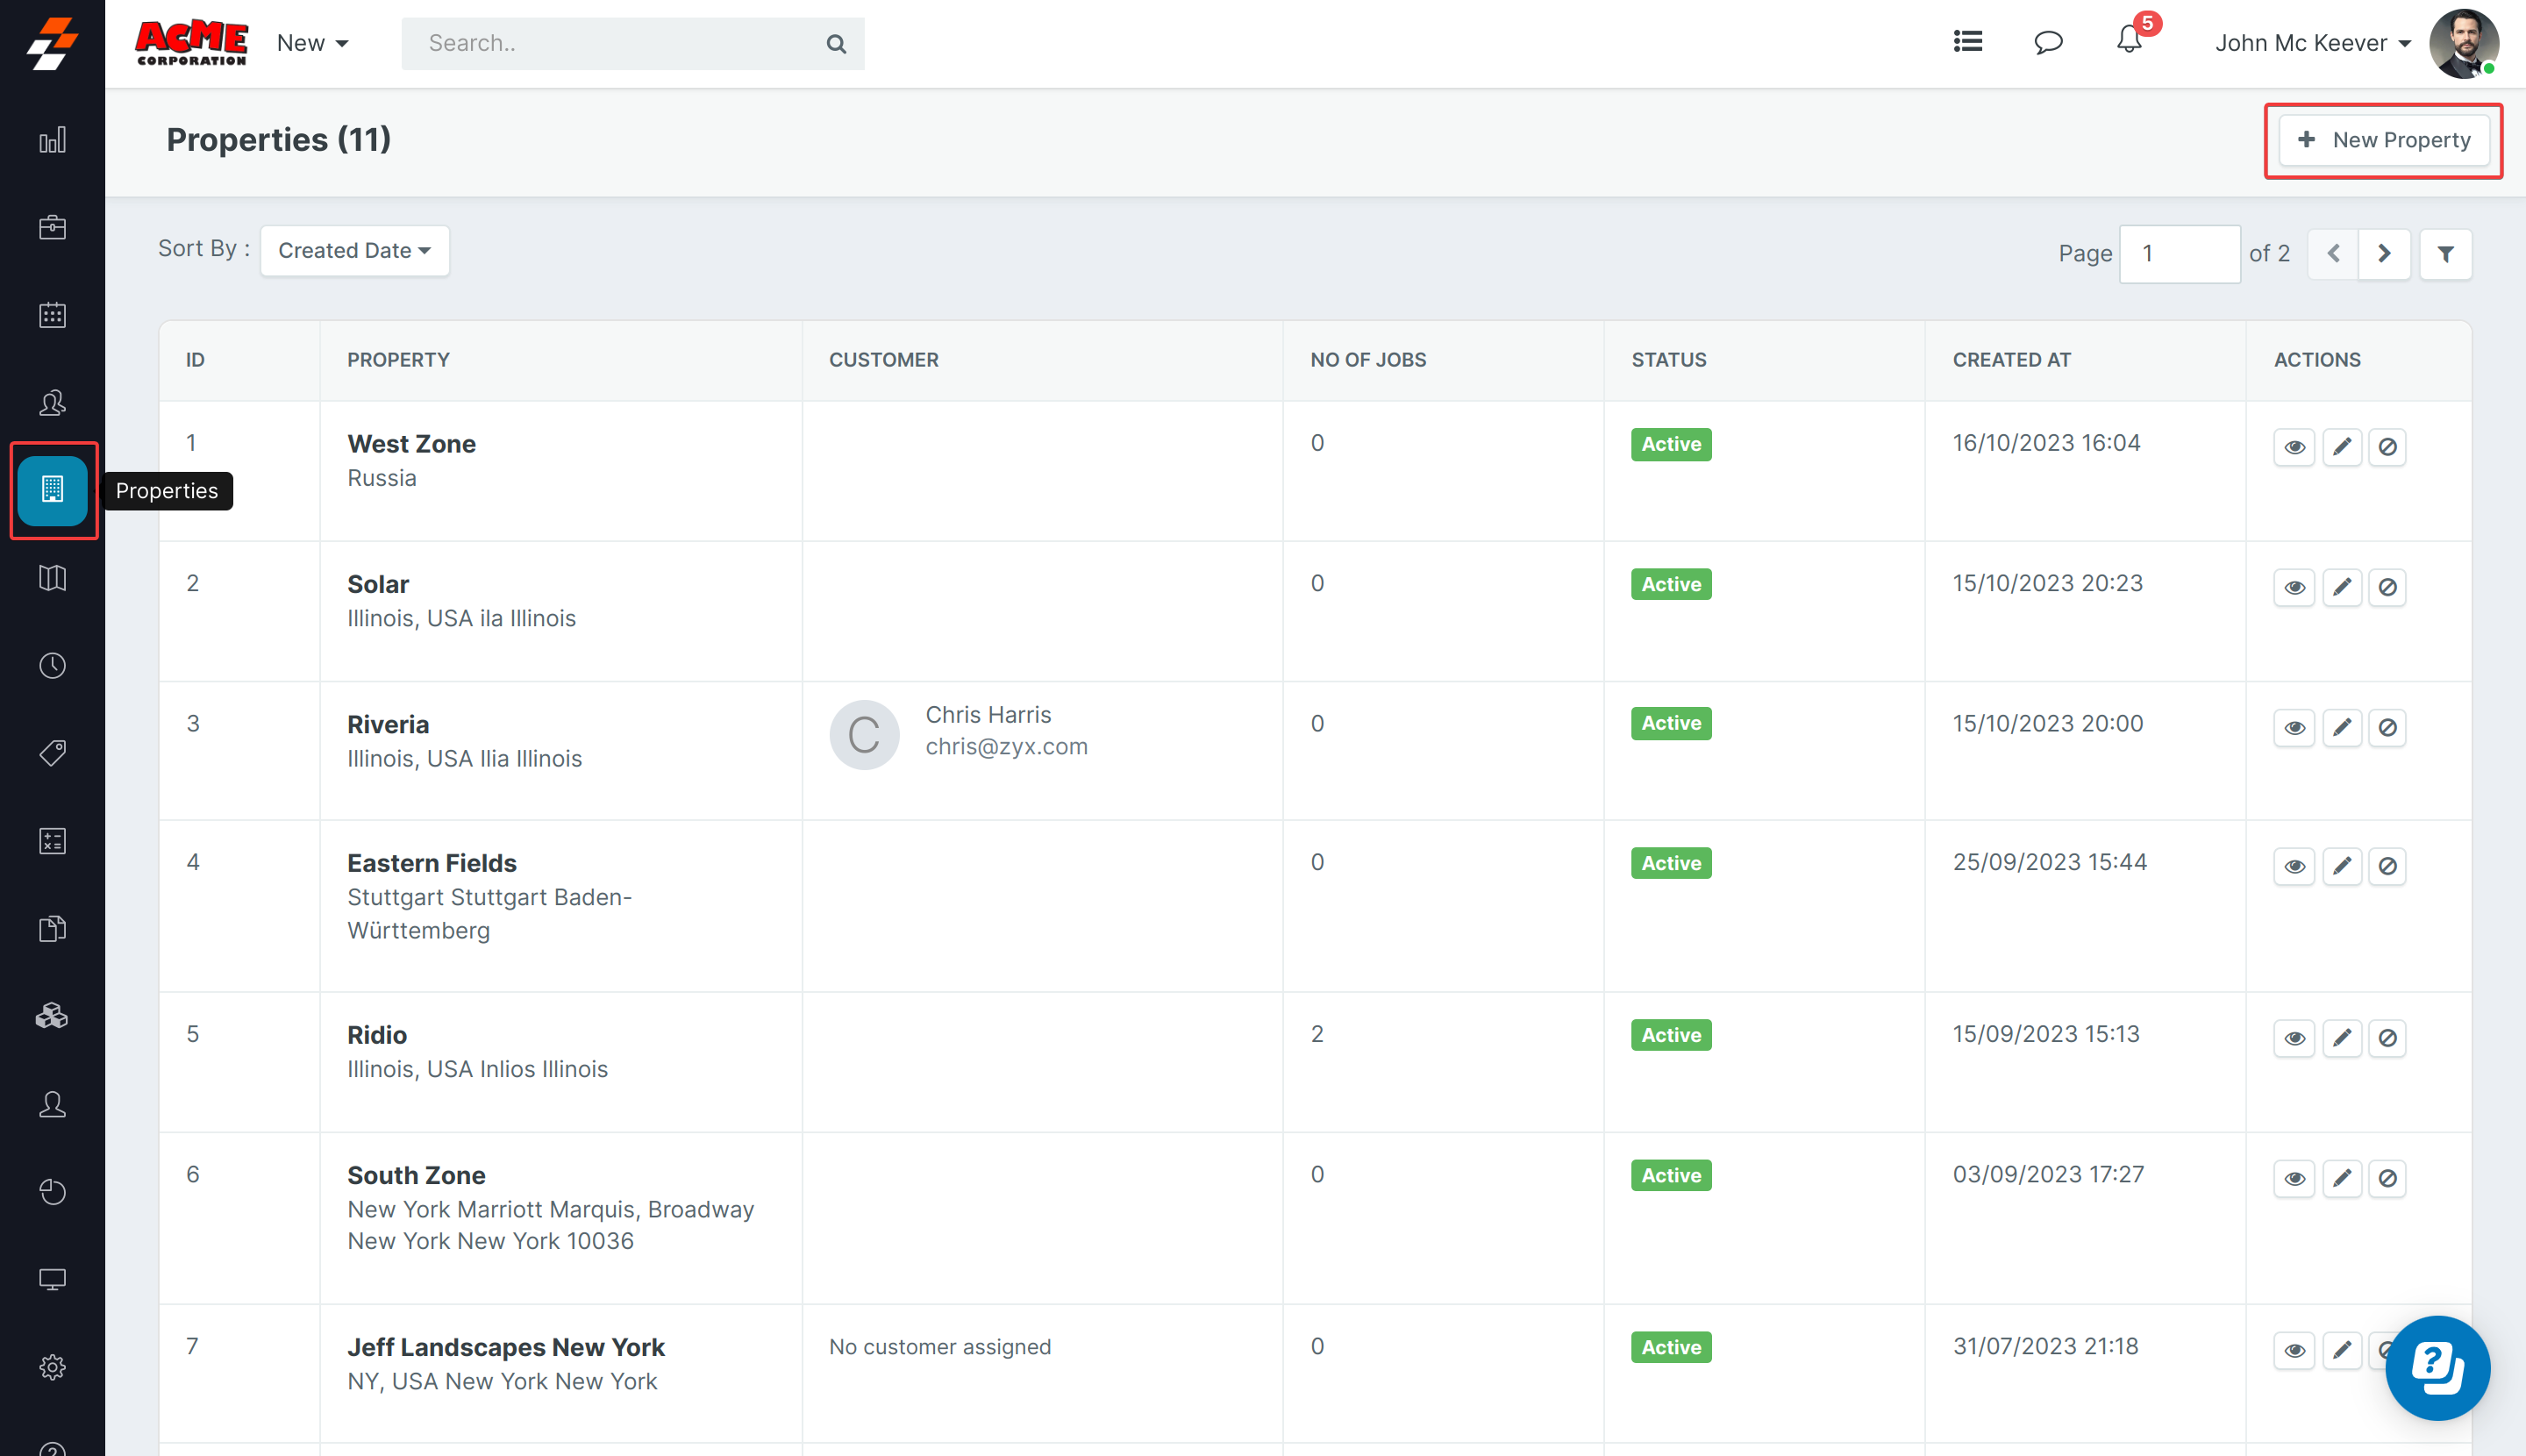Open the calendar icon in sidebar
Viewport: 2526px width, 1456px height.
point(52,315)
